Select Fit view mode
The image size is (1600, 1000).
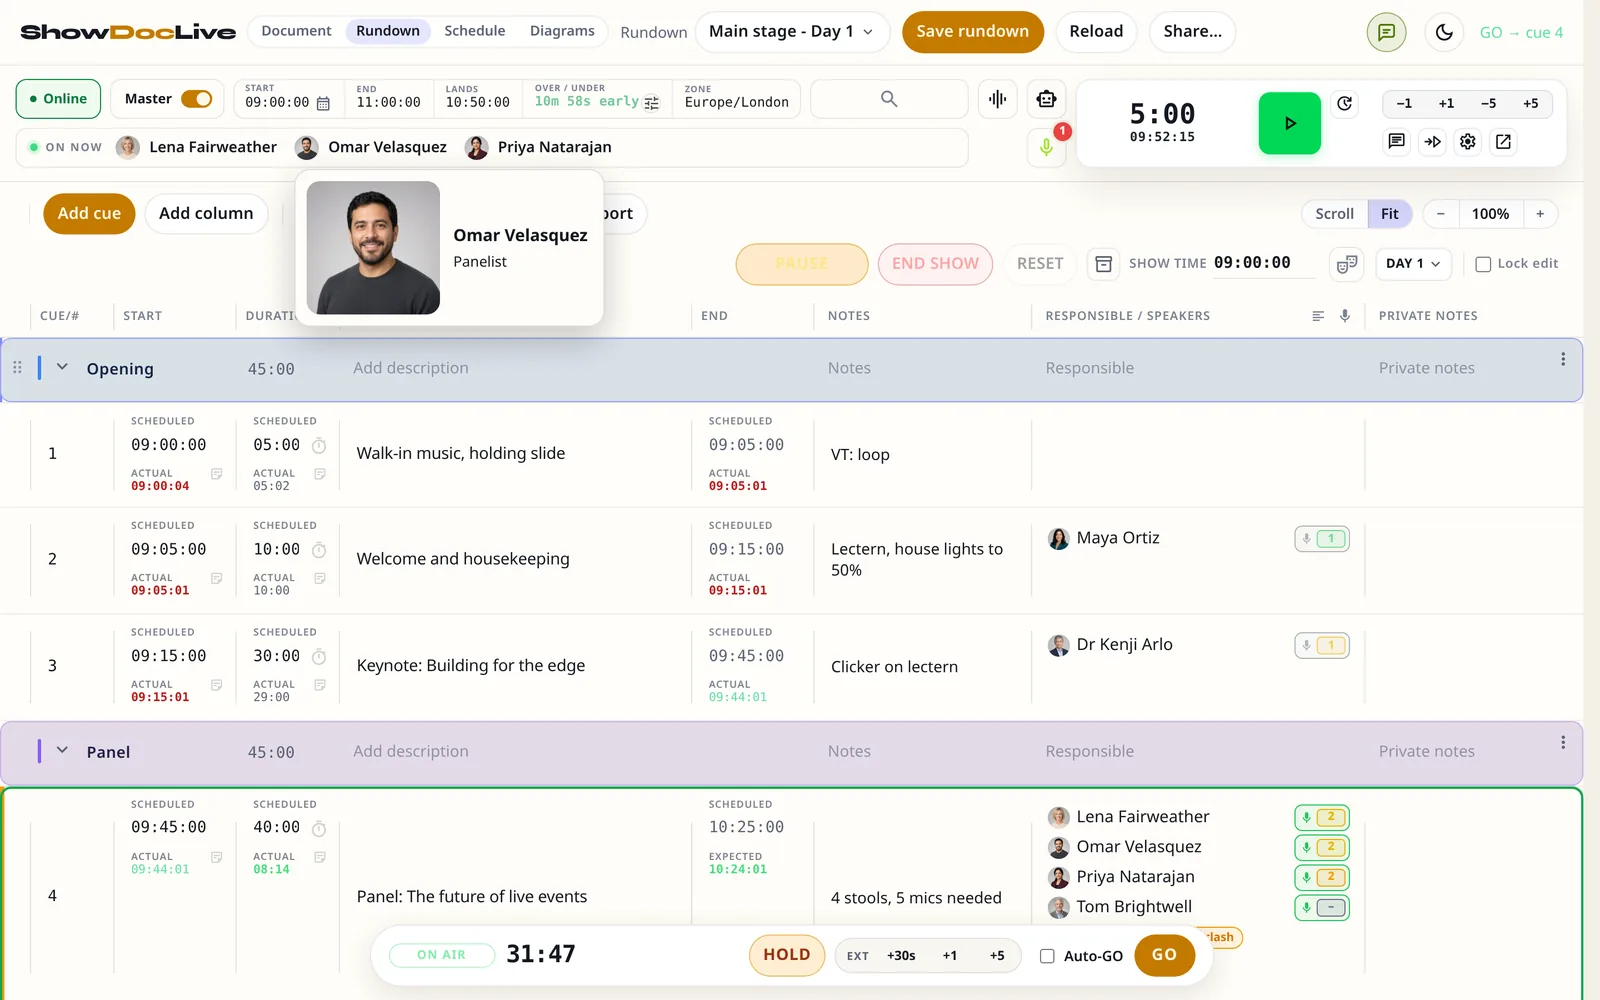(1389, 214)
